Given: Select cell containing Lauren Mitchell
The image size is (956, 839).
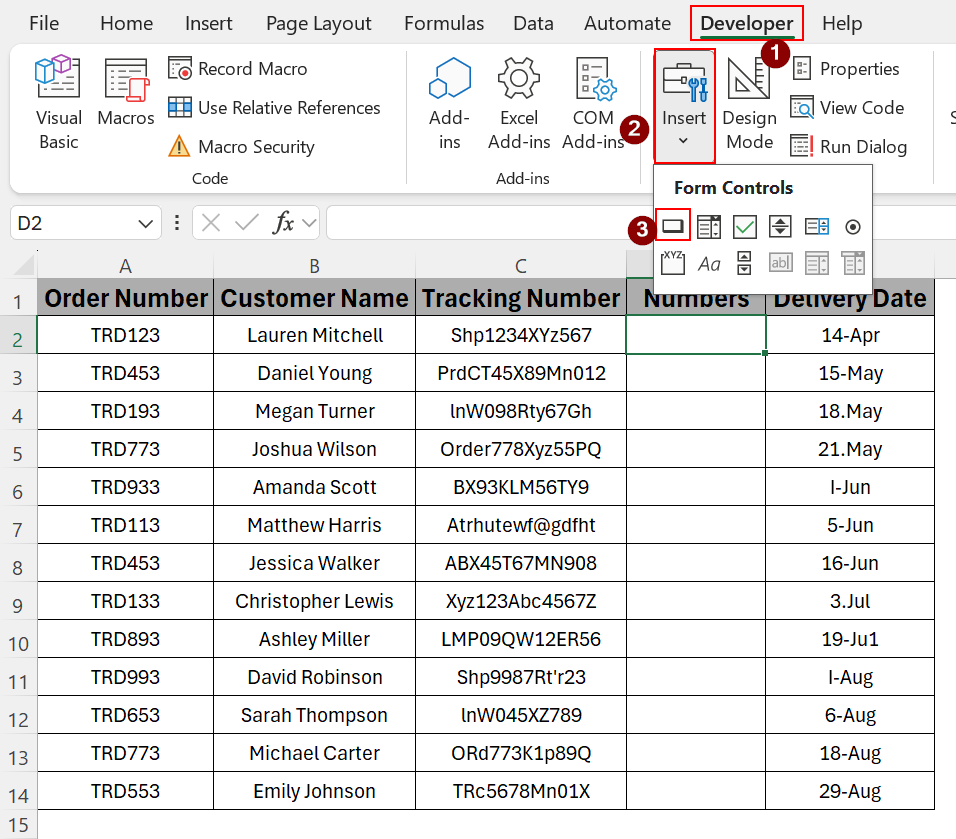Looking at the screenshot, I should pyautogui.click(x=314, y=335).
